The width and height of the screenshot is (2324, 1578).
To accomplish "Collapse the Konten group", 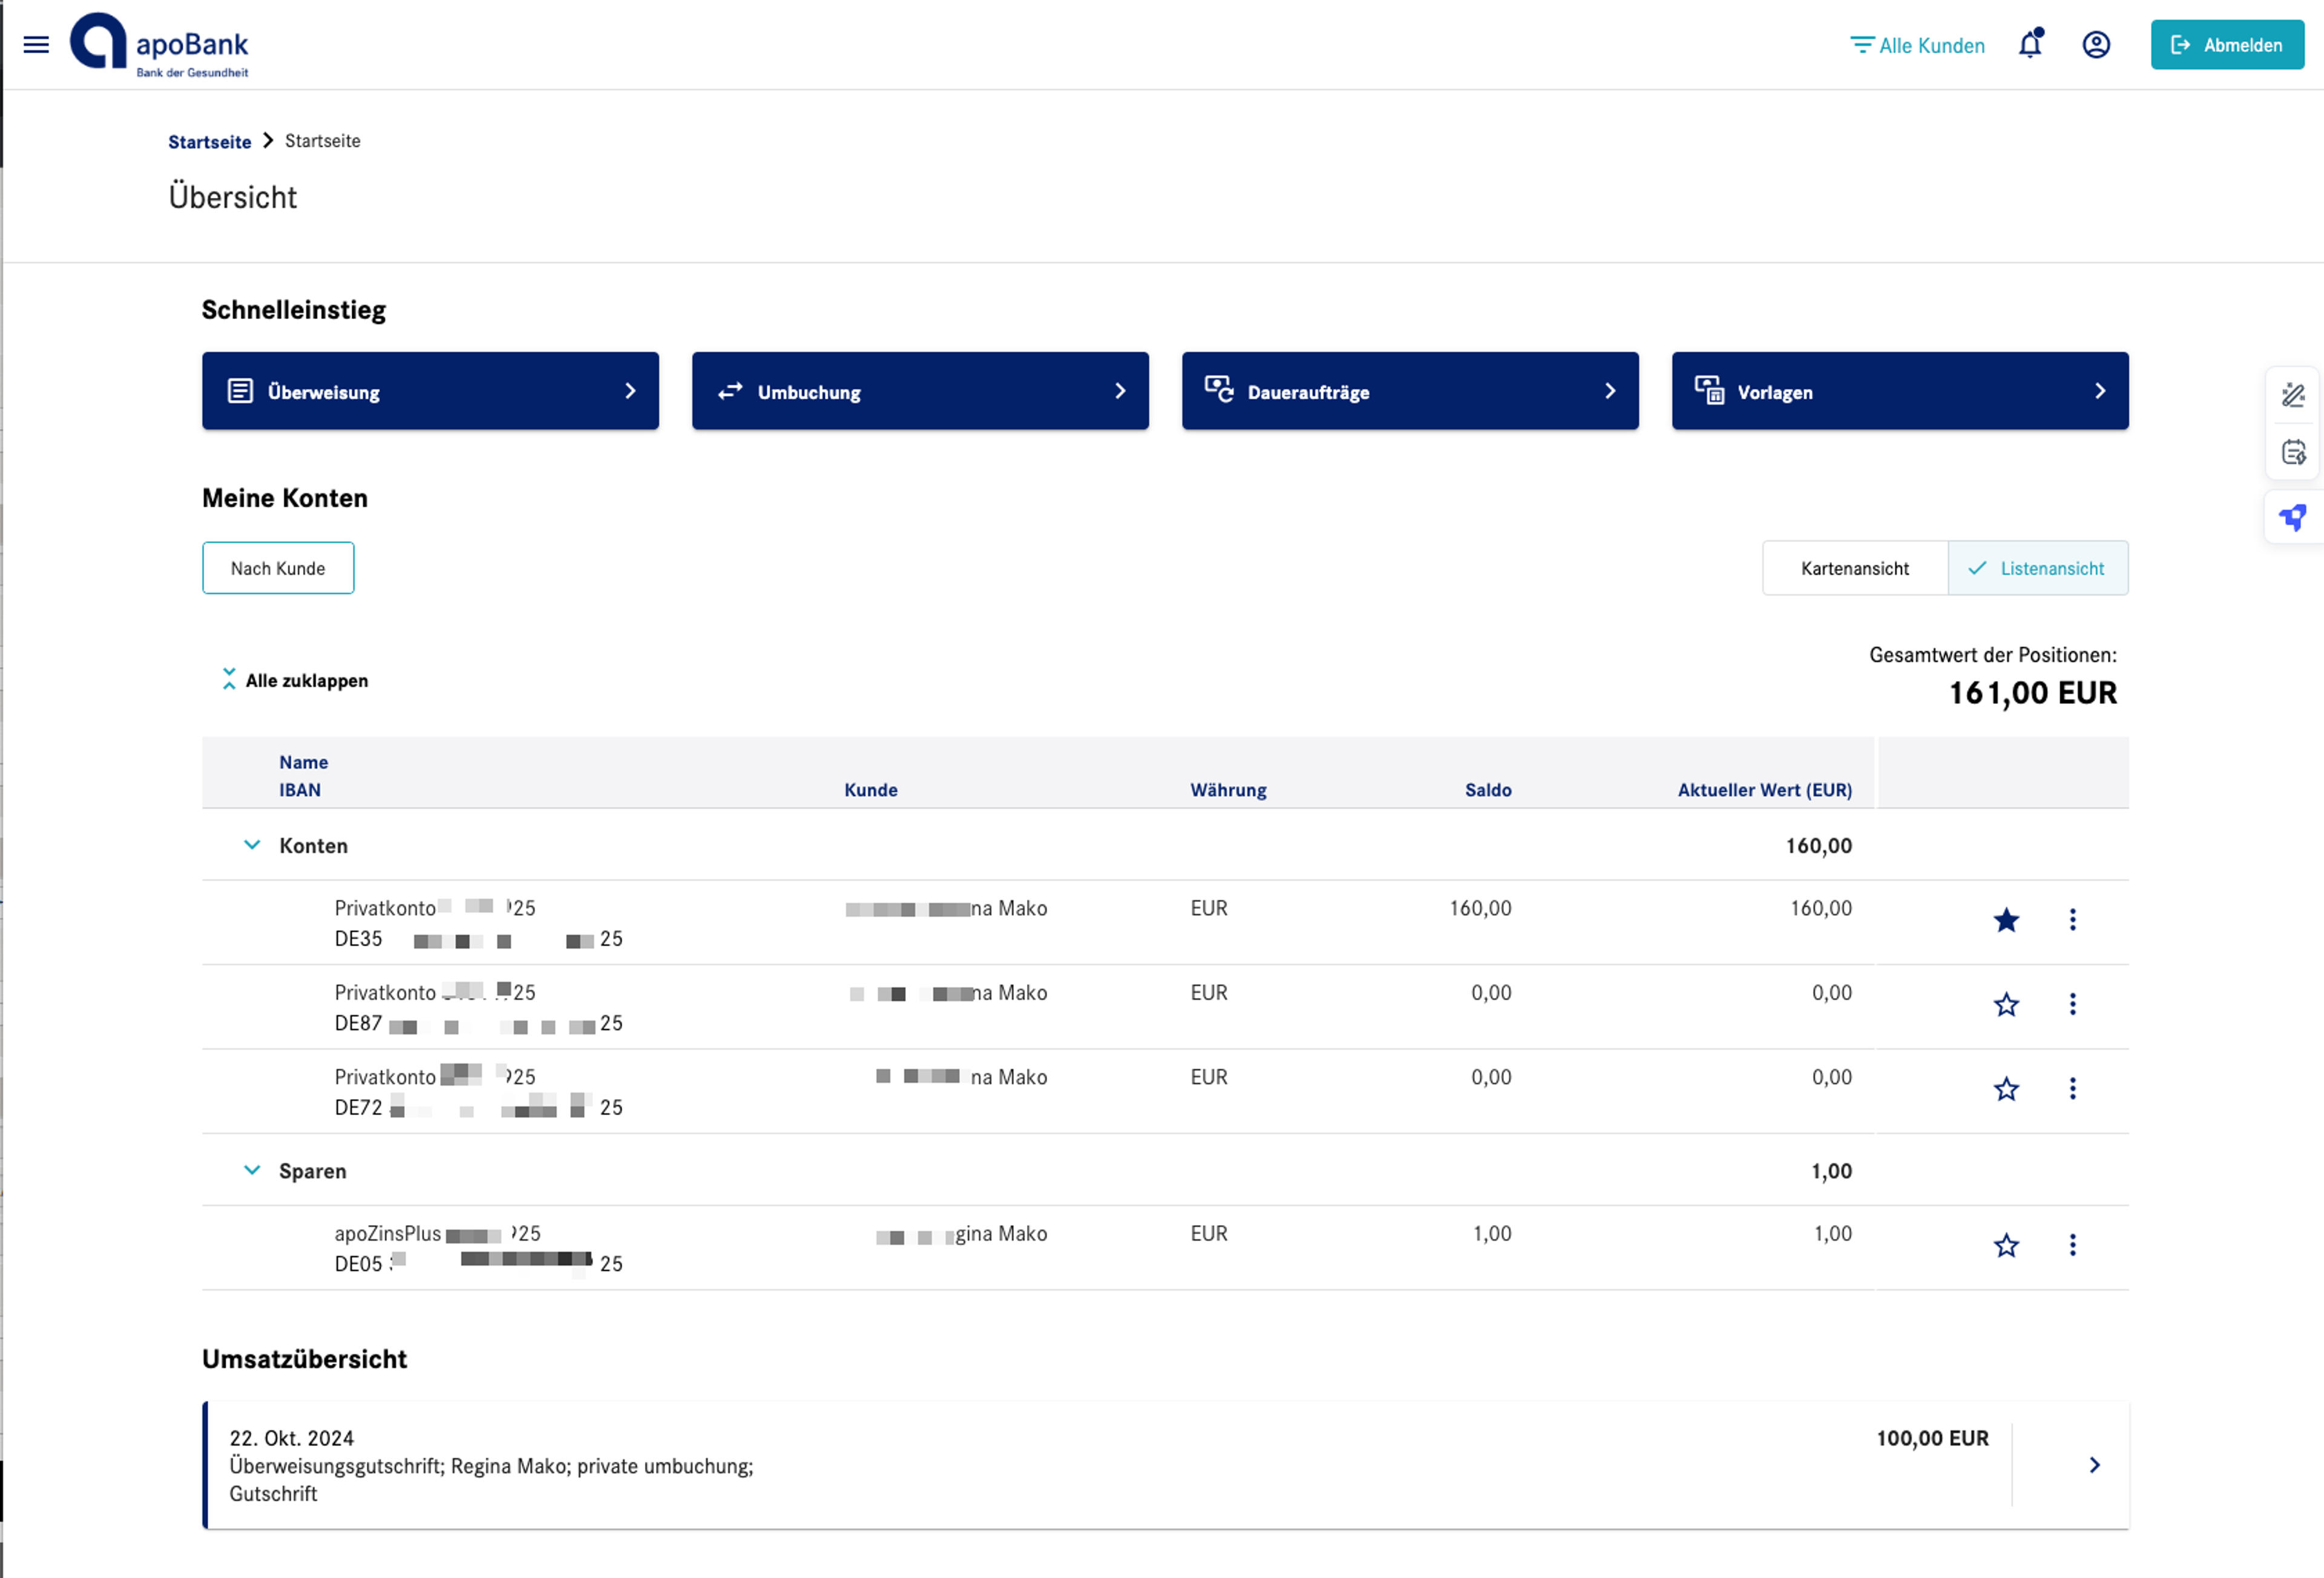I will (252, 845).
